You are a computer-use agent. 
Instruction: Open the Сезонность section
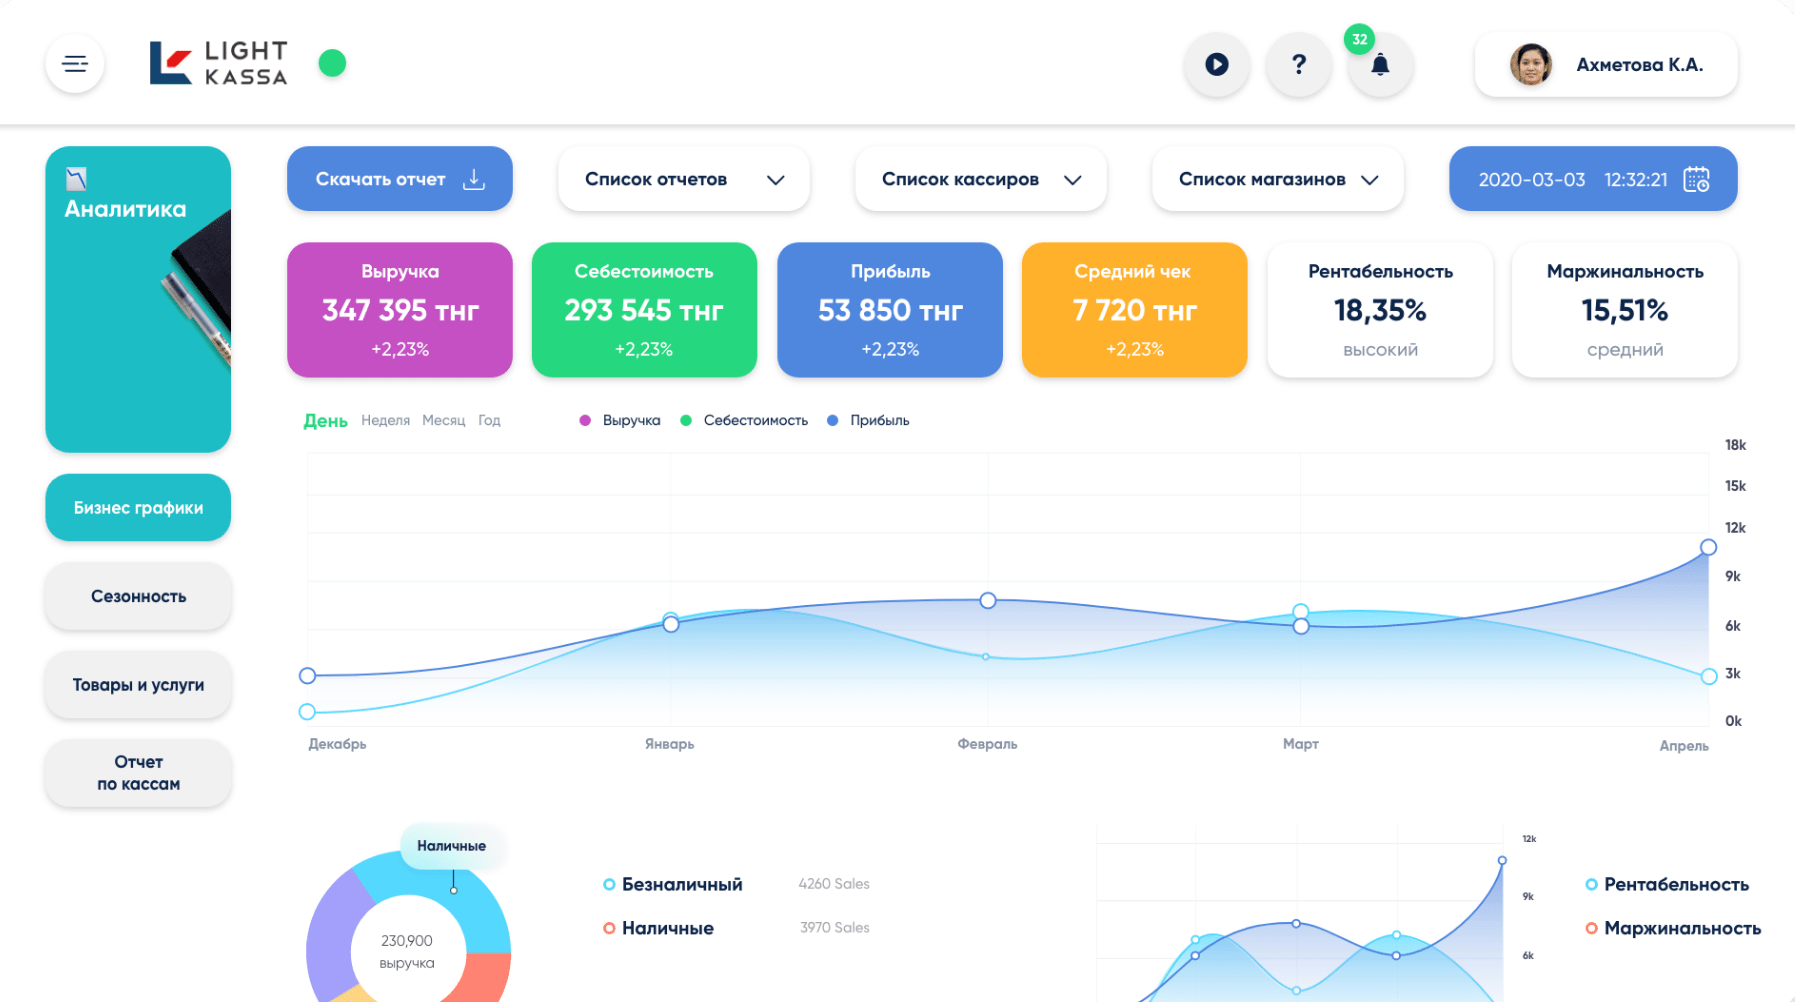click(x=138, y=596)
